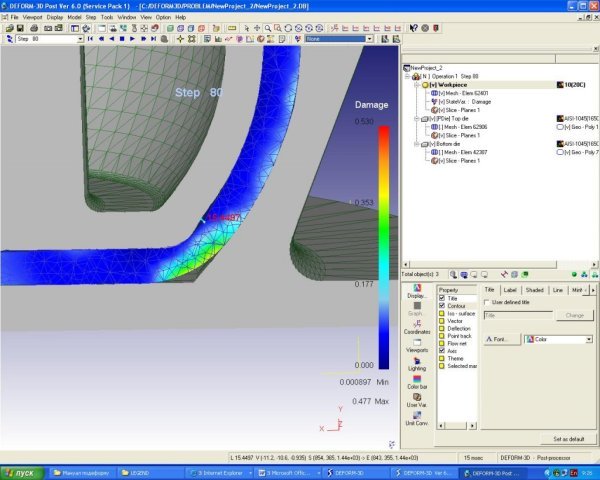Check User defined title checkbox

(487, 302)
